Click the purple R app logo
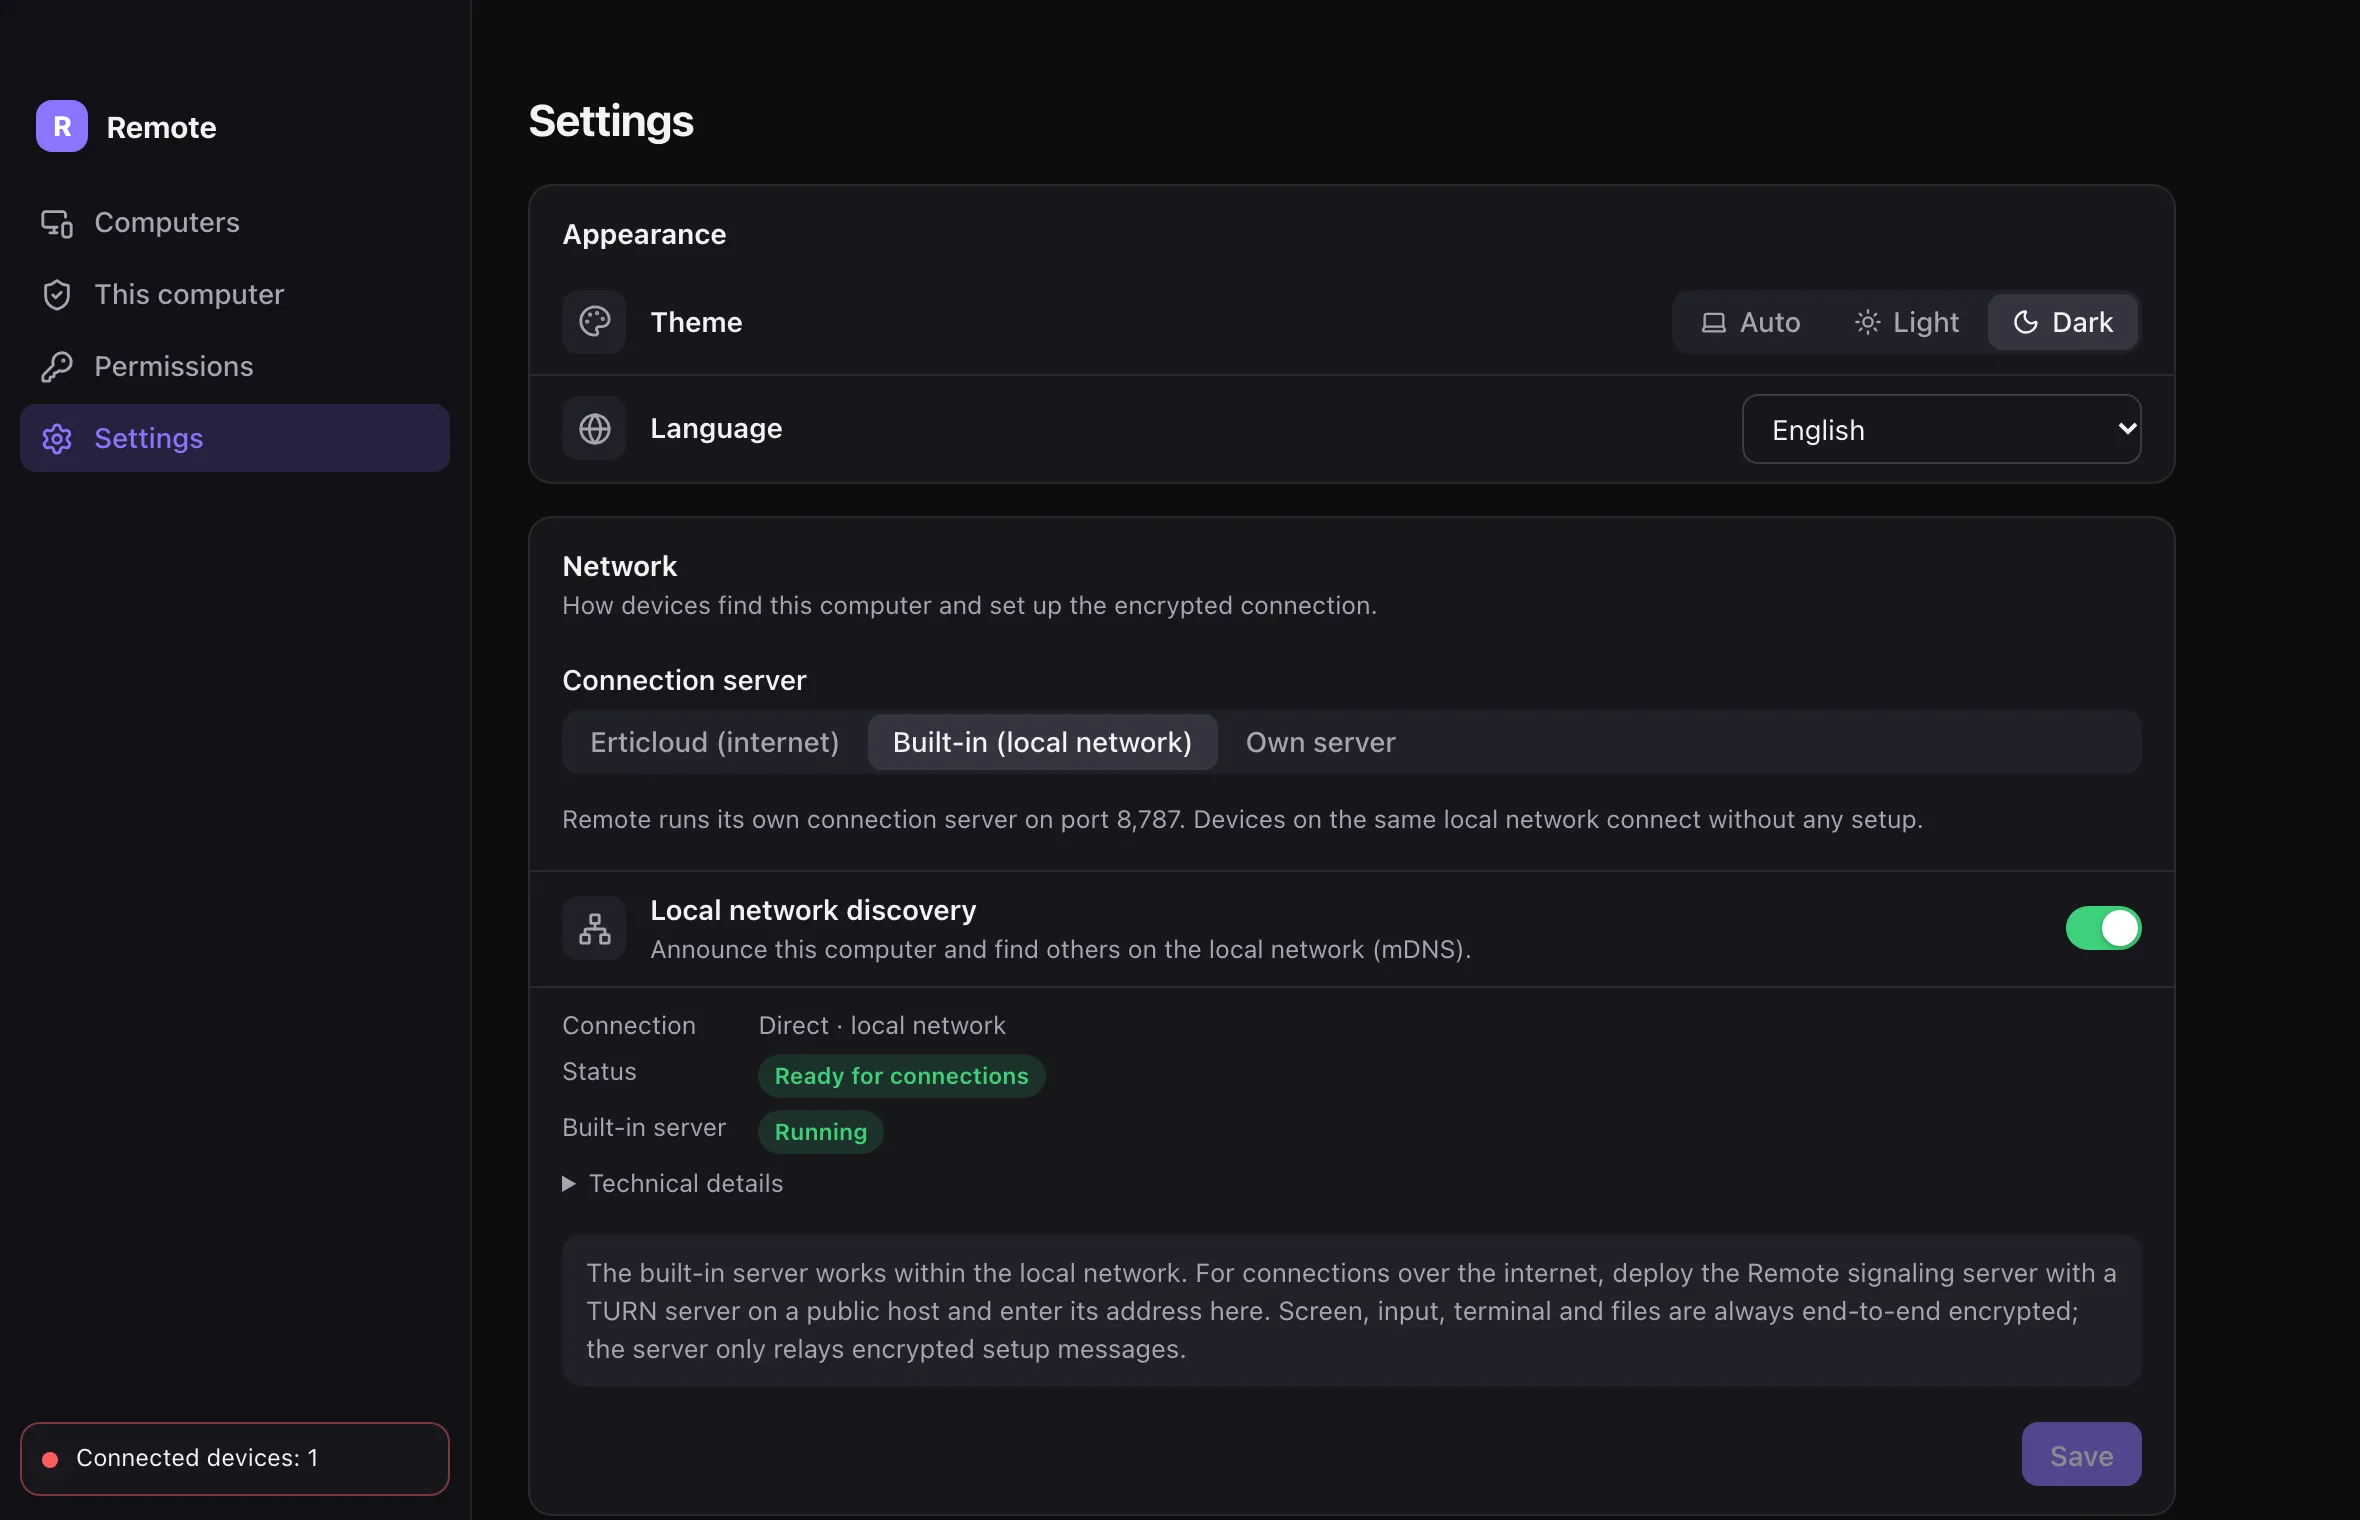 [x=62, y=126]
